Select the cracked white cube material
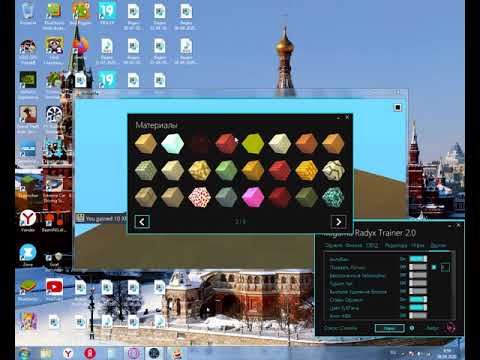 333,170
